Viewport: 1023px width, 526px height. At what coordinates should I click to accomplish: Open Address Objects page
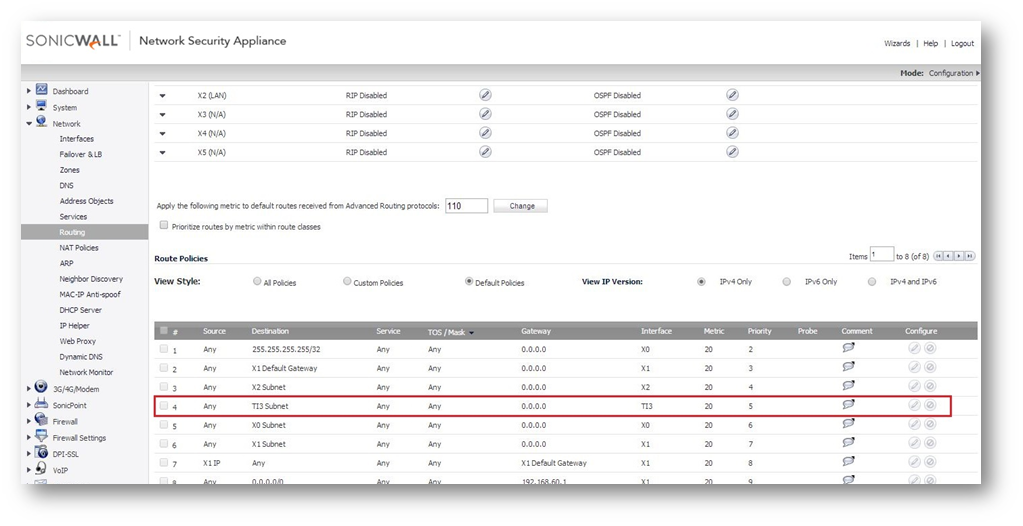click(x=86, y=201)
